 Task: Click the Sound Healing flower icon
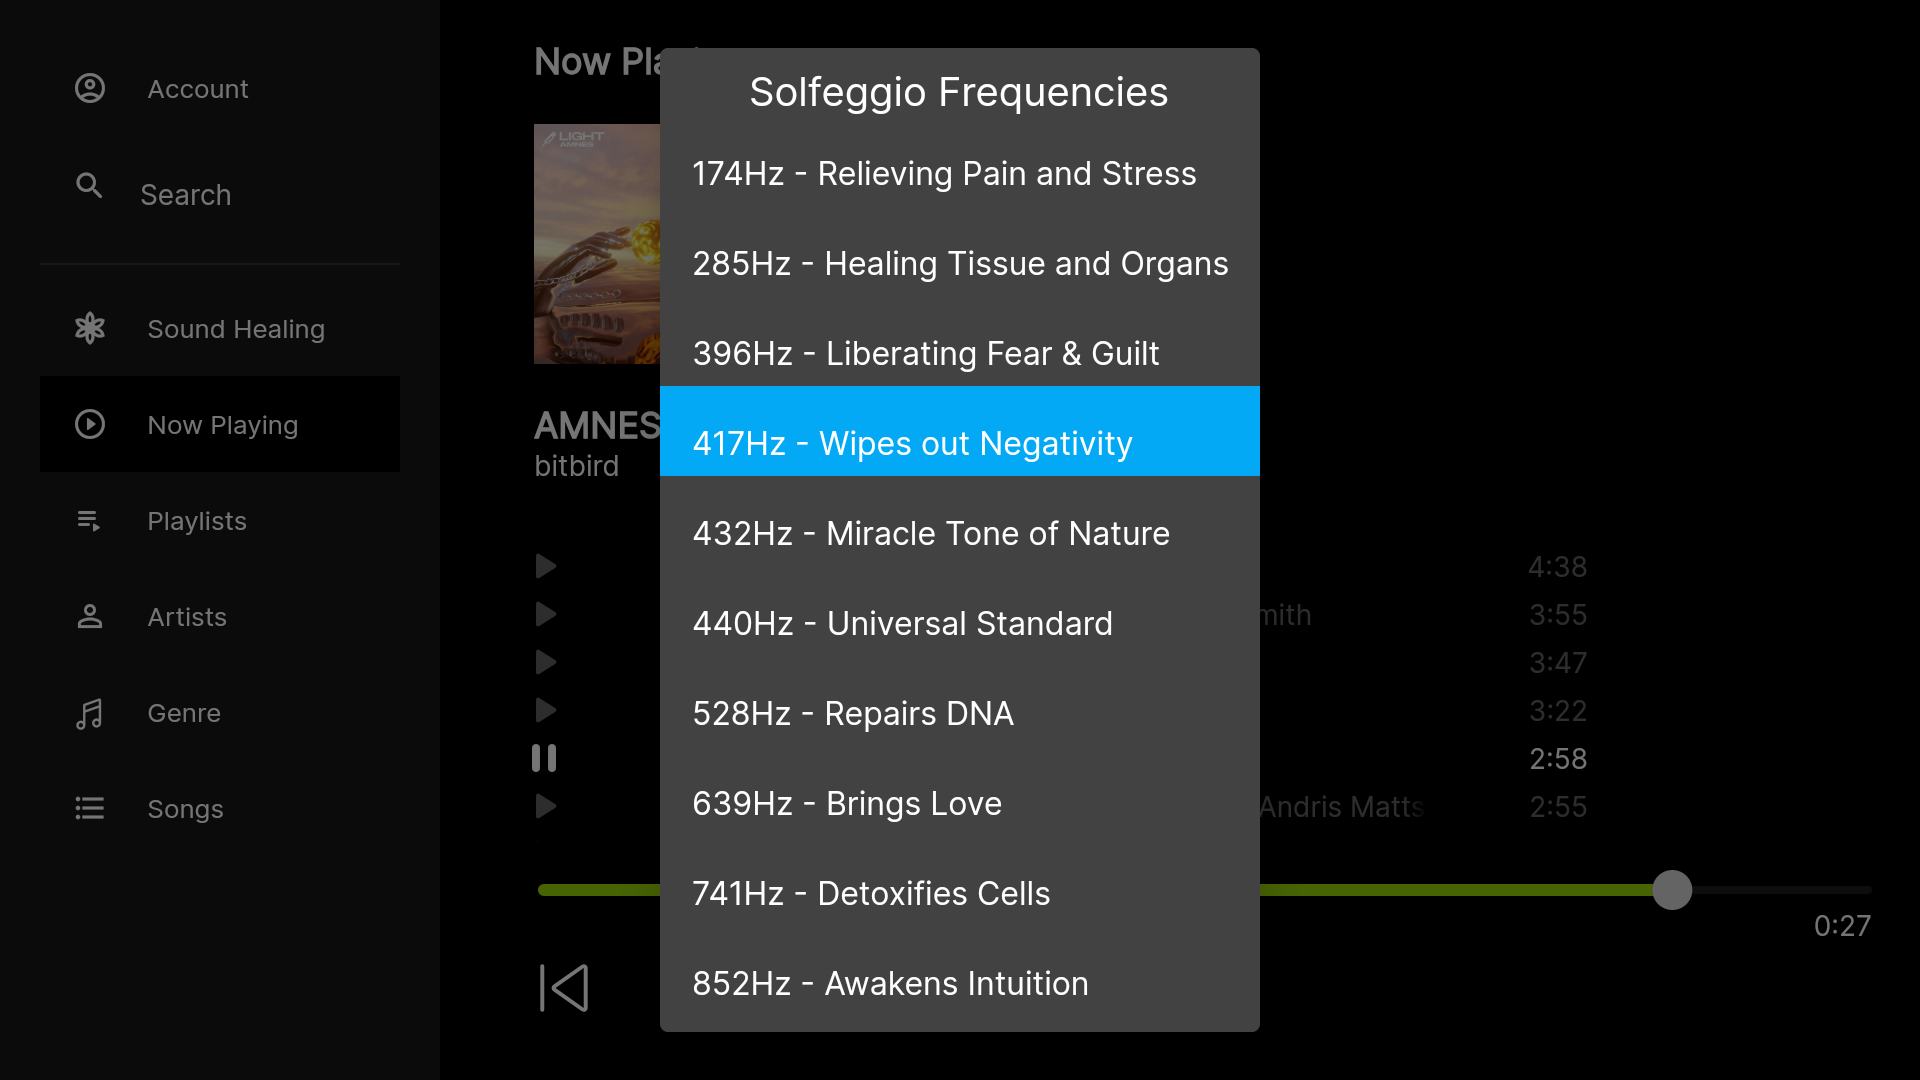point(90,328)
